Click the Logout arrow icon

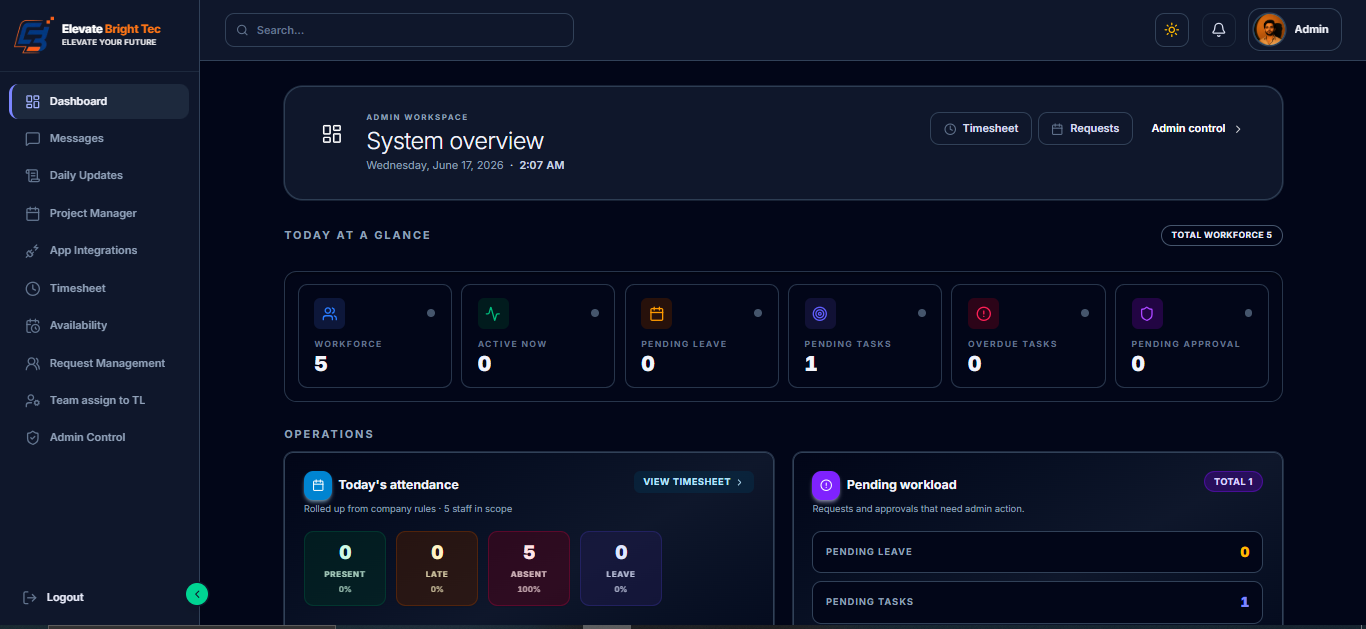[x=30, y=598]
